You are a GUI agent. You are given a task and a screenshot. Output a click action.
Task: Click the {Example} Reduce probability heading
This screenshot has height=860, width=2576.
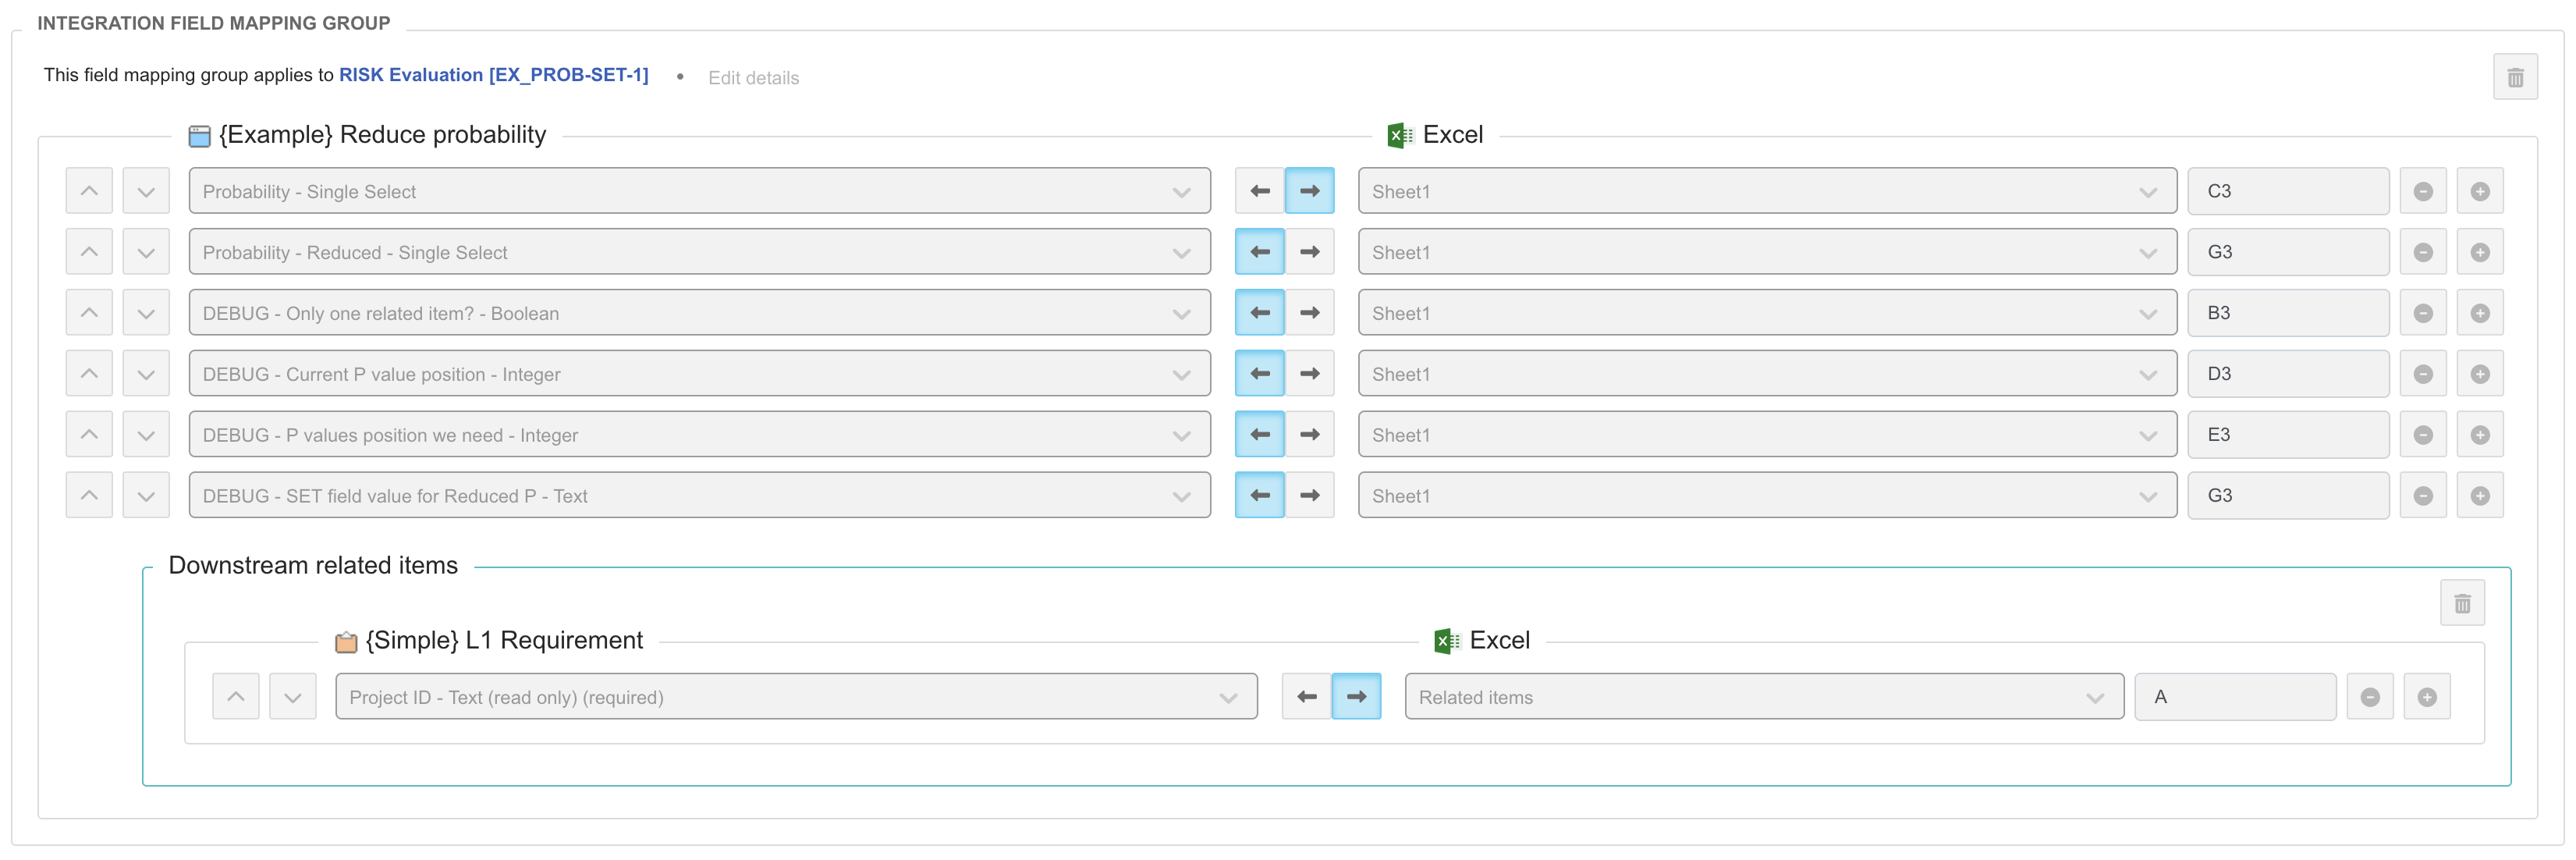[382, 135]
